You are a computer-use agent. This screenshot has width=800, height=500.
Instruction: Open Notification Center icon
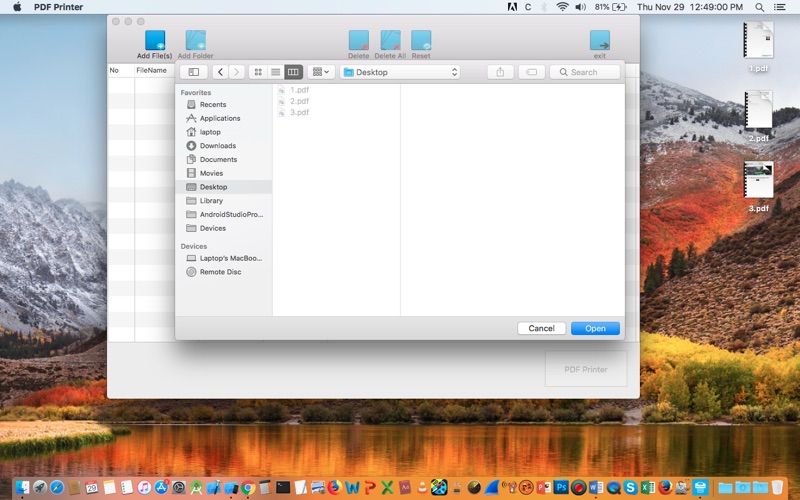(x=779, y=7)
